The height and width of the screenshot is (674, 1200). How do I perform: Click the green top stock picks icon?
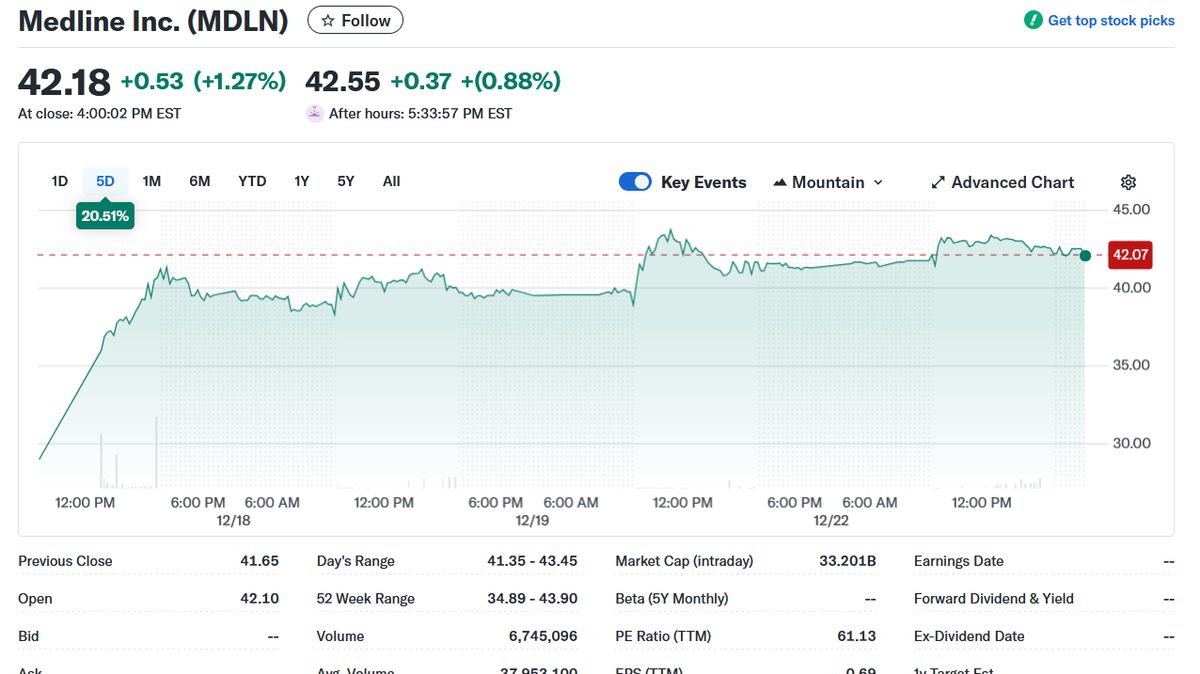pos(1033,20)
